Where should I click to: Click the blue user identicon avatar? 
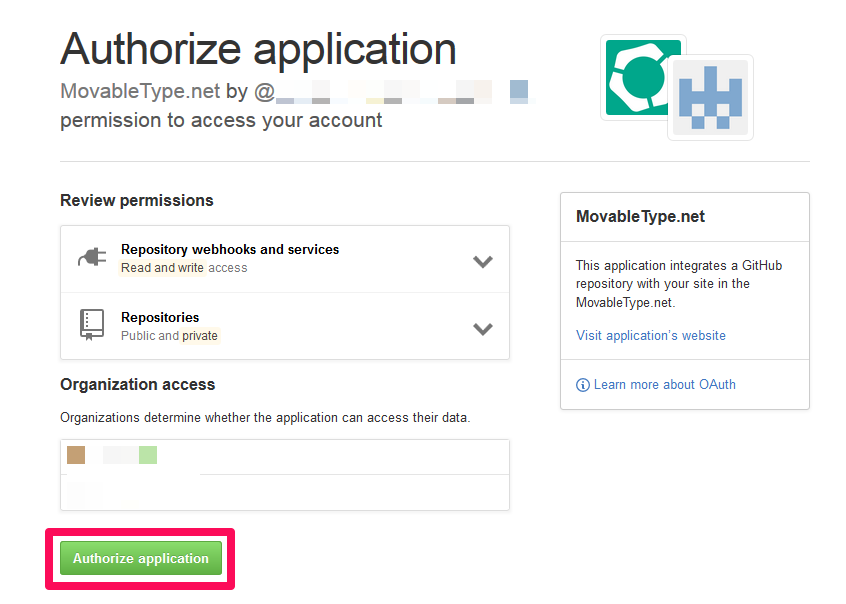[x=710, y=98]
